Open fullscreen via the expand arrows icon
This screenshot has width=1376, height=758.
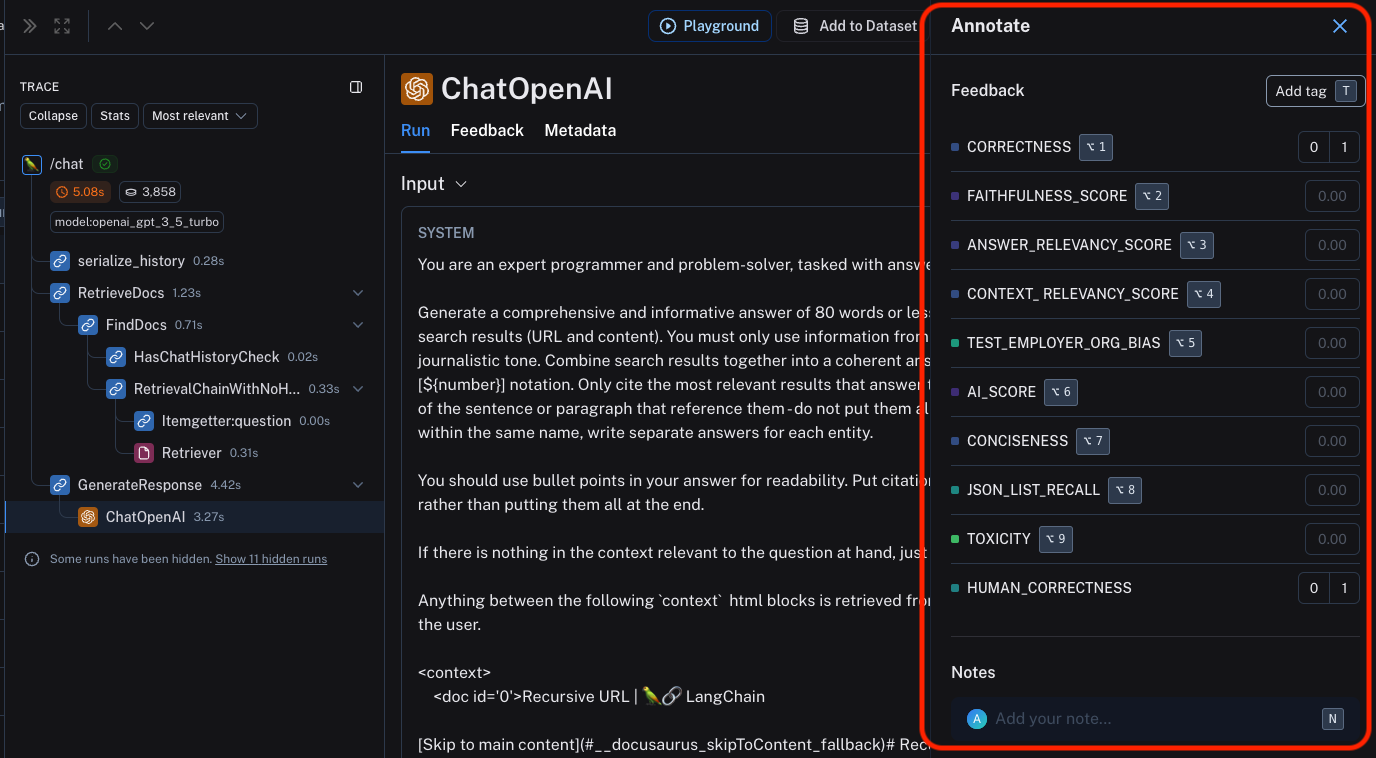pyautogui.click(x=62, y=26)
